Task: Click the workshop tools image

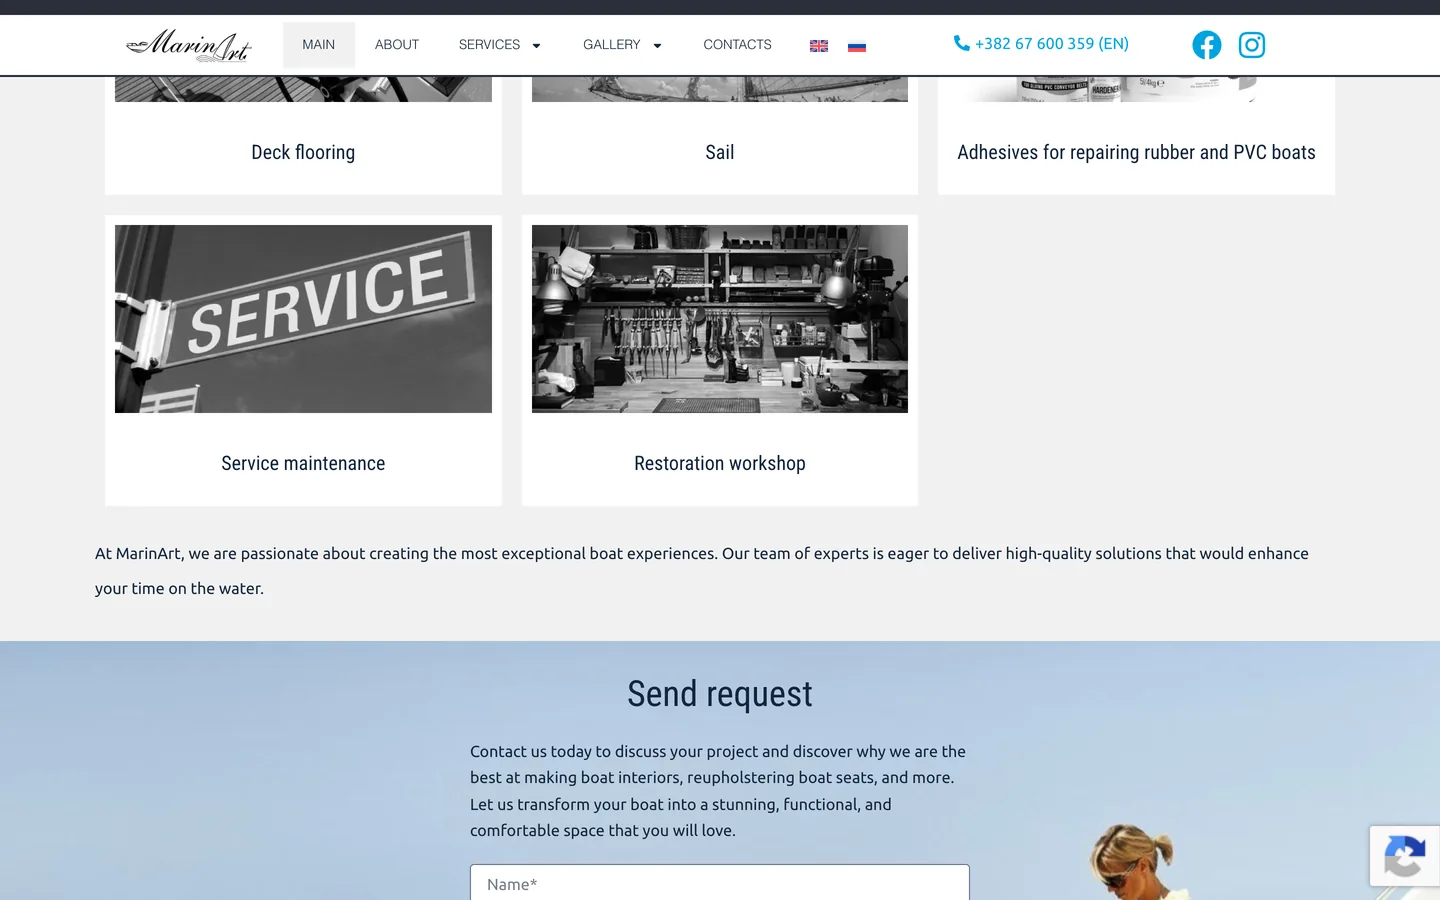Action: coord(720,319)
